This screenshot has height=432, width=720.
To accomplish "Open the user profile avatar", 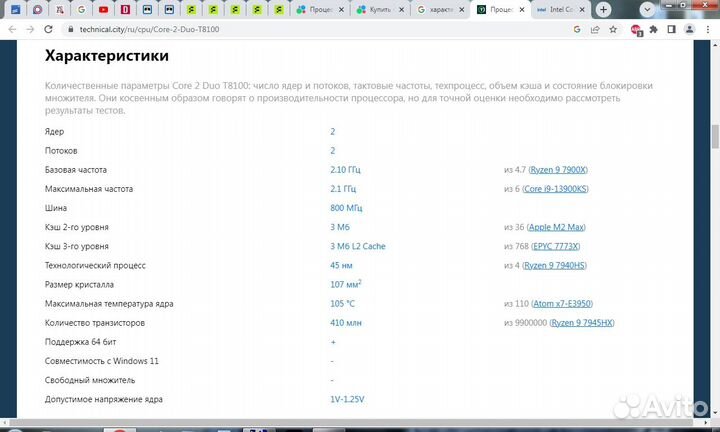I will (x=689, y=29).
